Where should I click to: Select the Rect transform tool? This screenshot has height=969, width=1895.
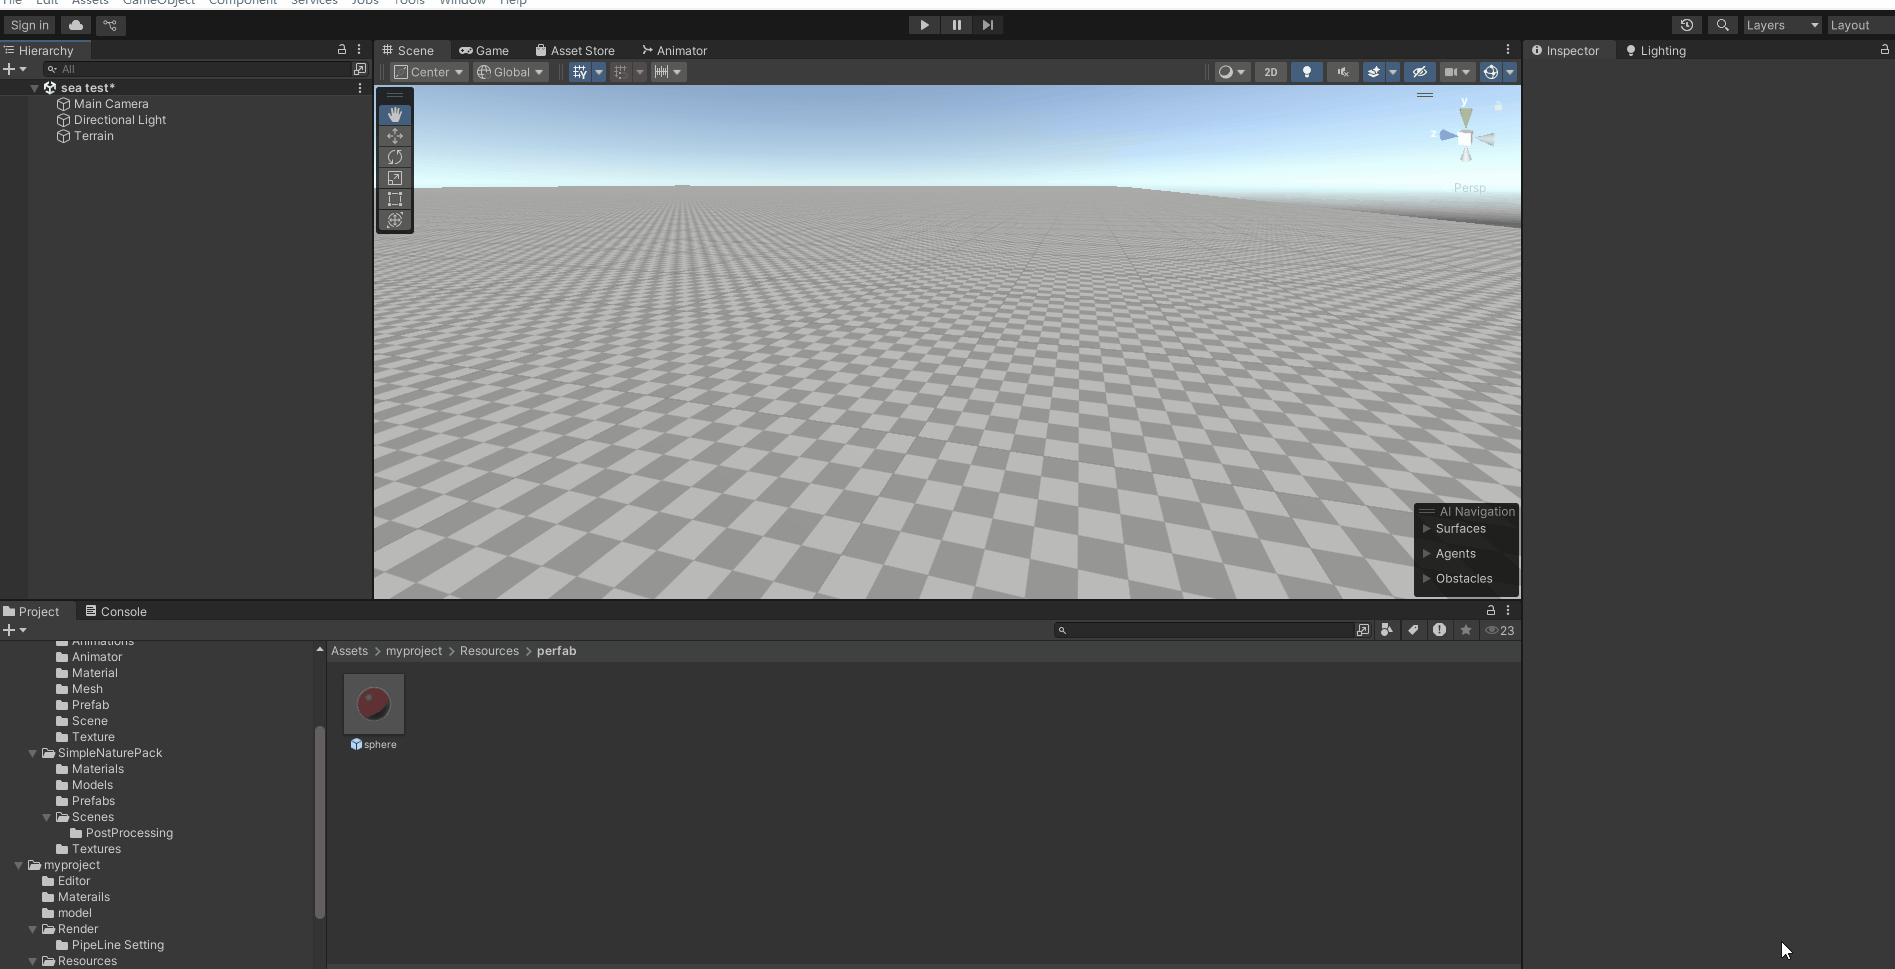[x=395, y=199]
